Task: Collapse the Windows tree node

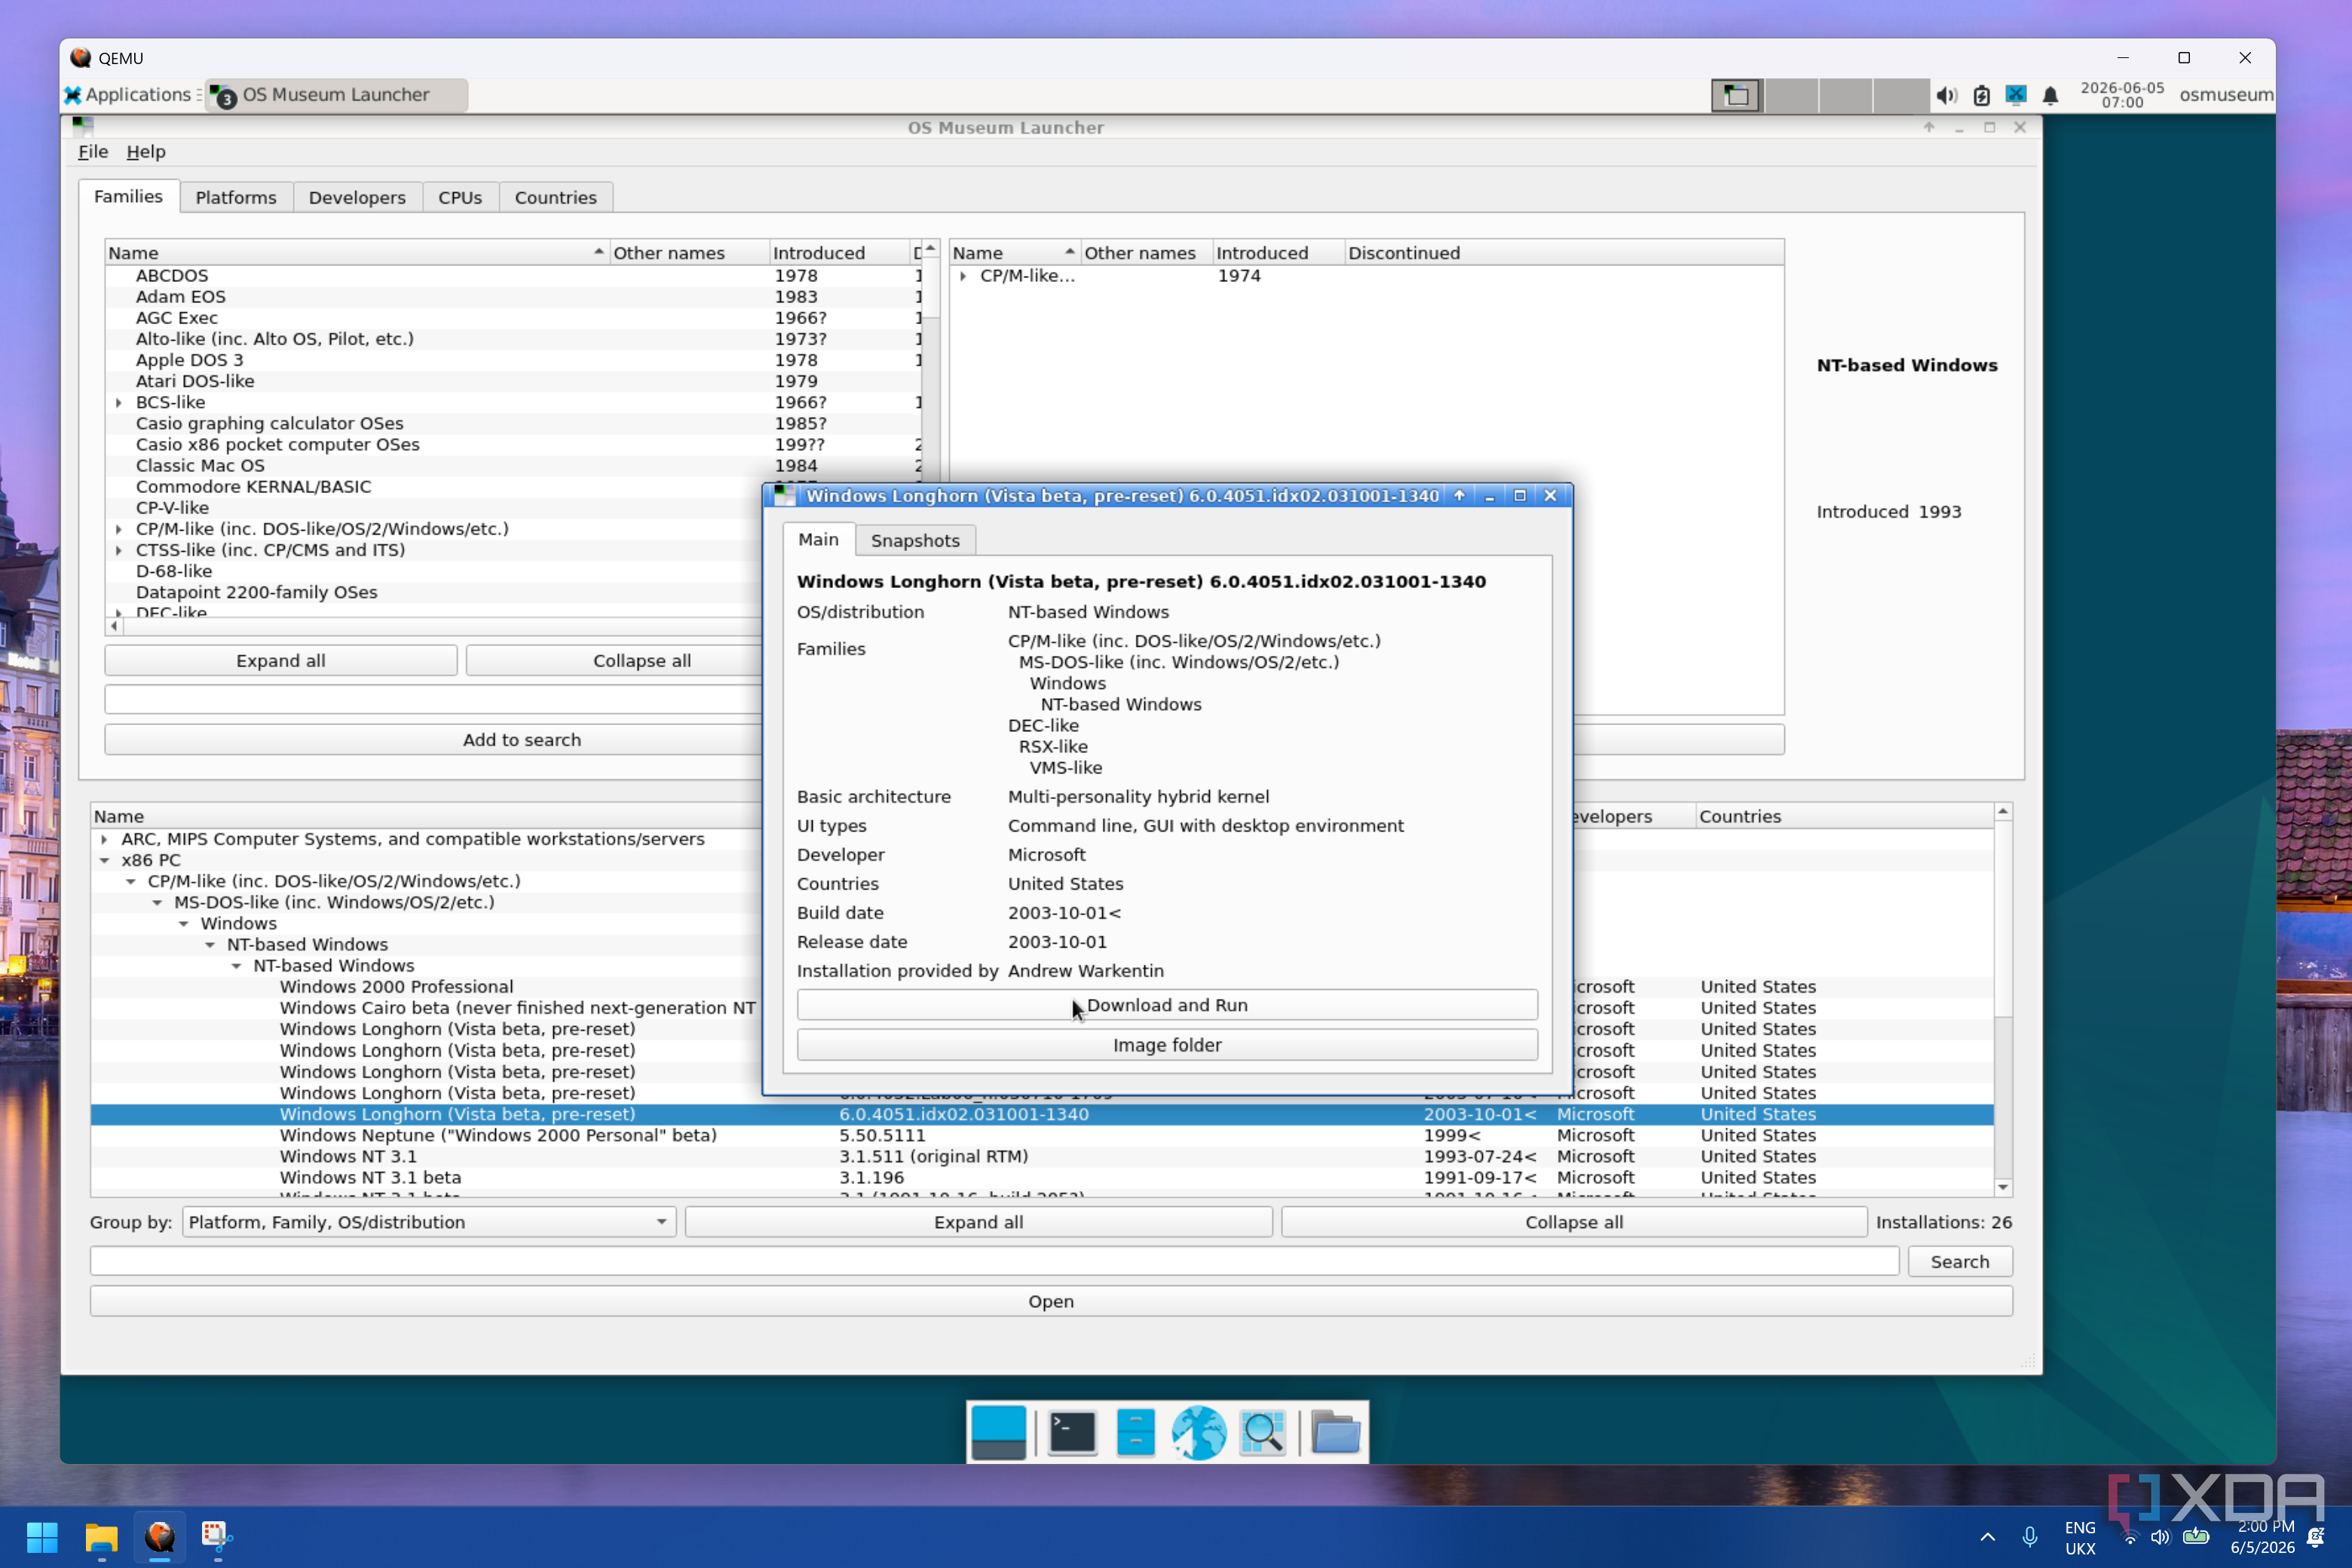Action: click(184, 923)
